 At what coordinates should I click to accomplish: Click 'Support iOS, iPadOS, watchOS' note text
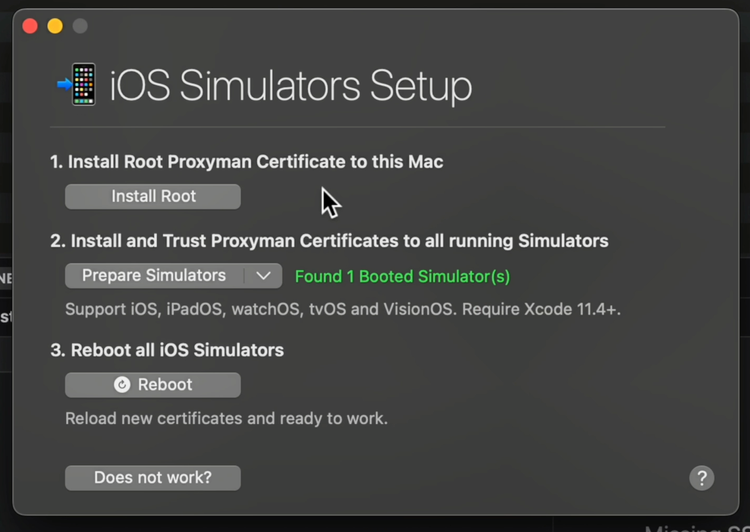pyautogui.click(x=343, y=310)
